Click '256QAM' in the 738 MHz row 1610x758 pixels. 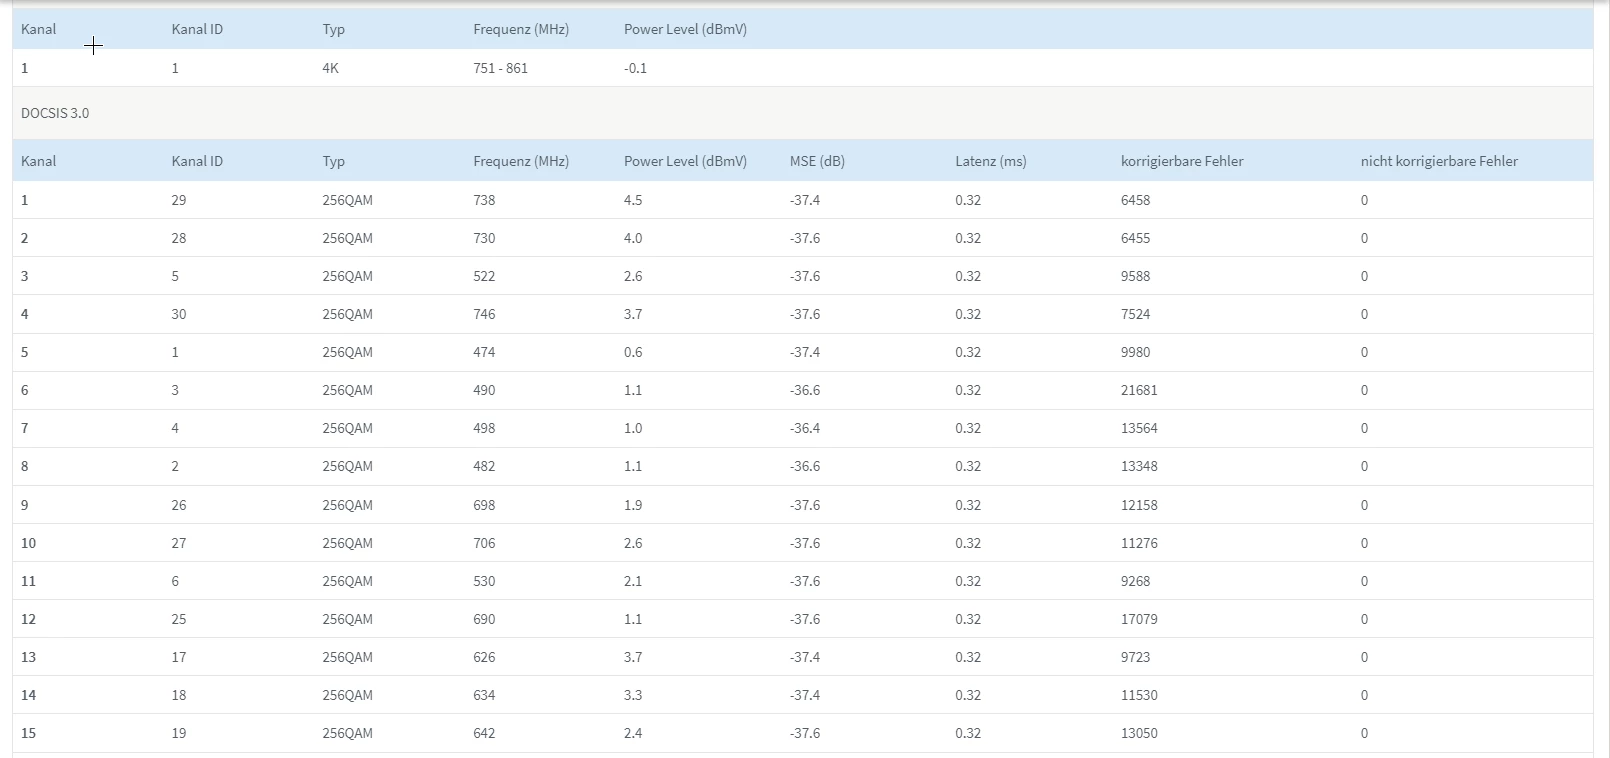[347, 200]
